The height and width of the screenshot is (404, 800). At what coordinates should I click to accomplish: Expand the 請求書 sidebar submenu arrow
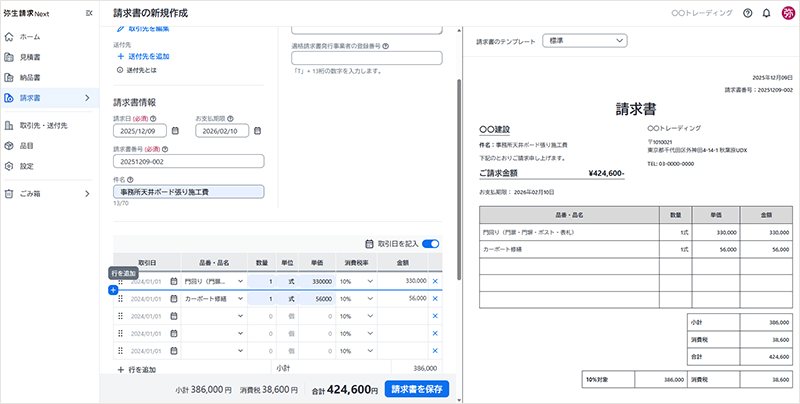[x=87, y=97]
